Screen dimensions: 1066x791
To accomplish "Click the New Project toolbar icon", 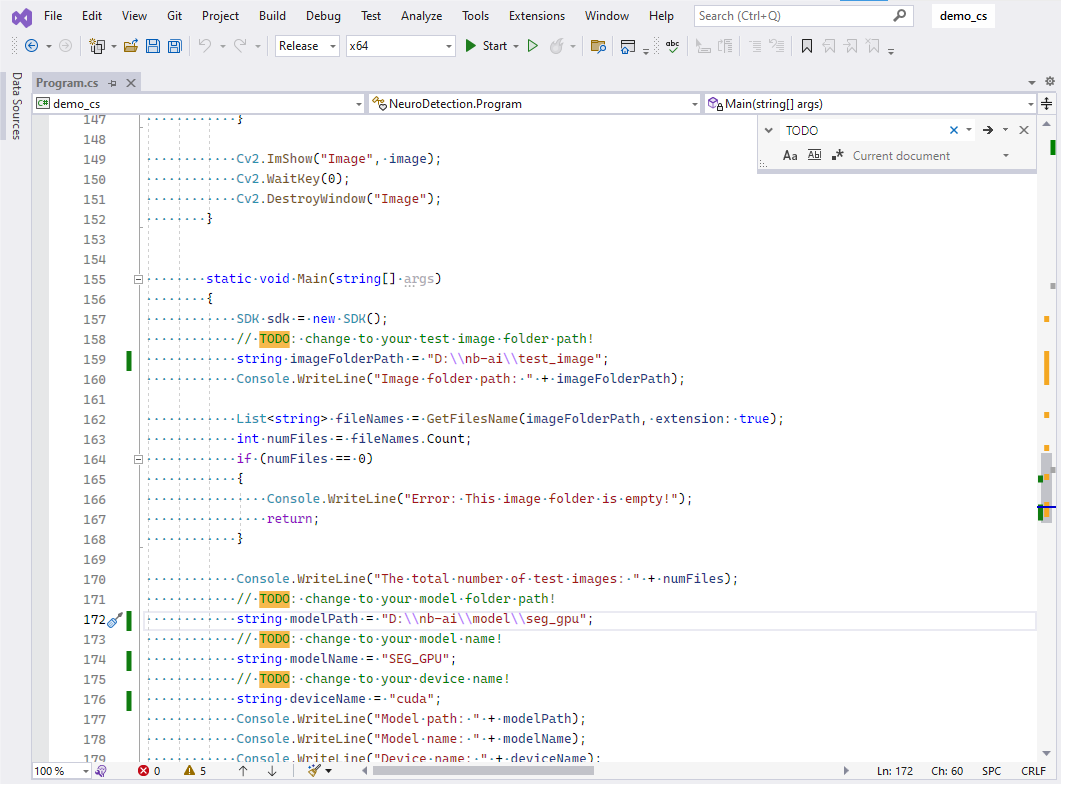I will (97, 46).
